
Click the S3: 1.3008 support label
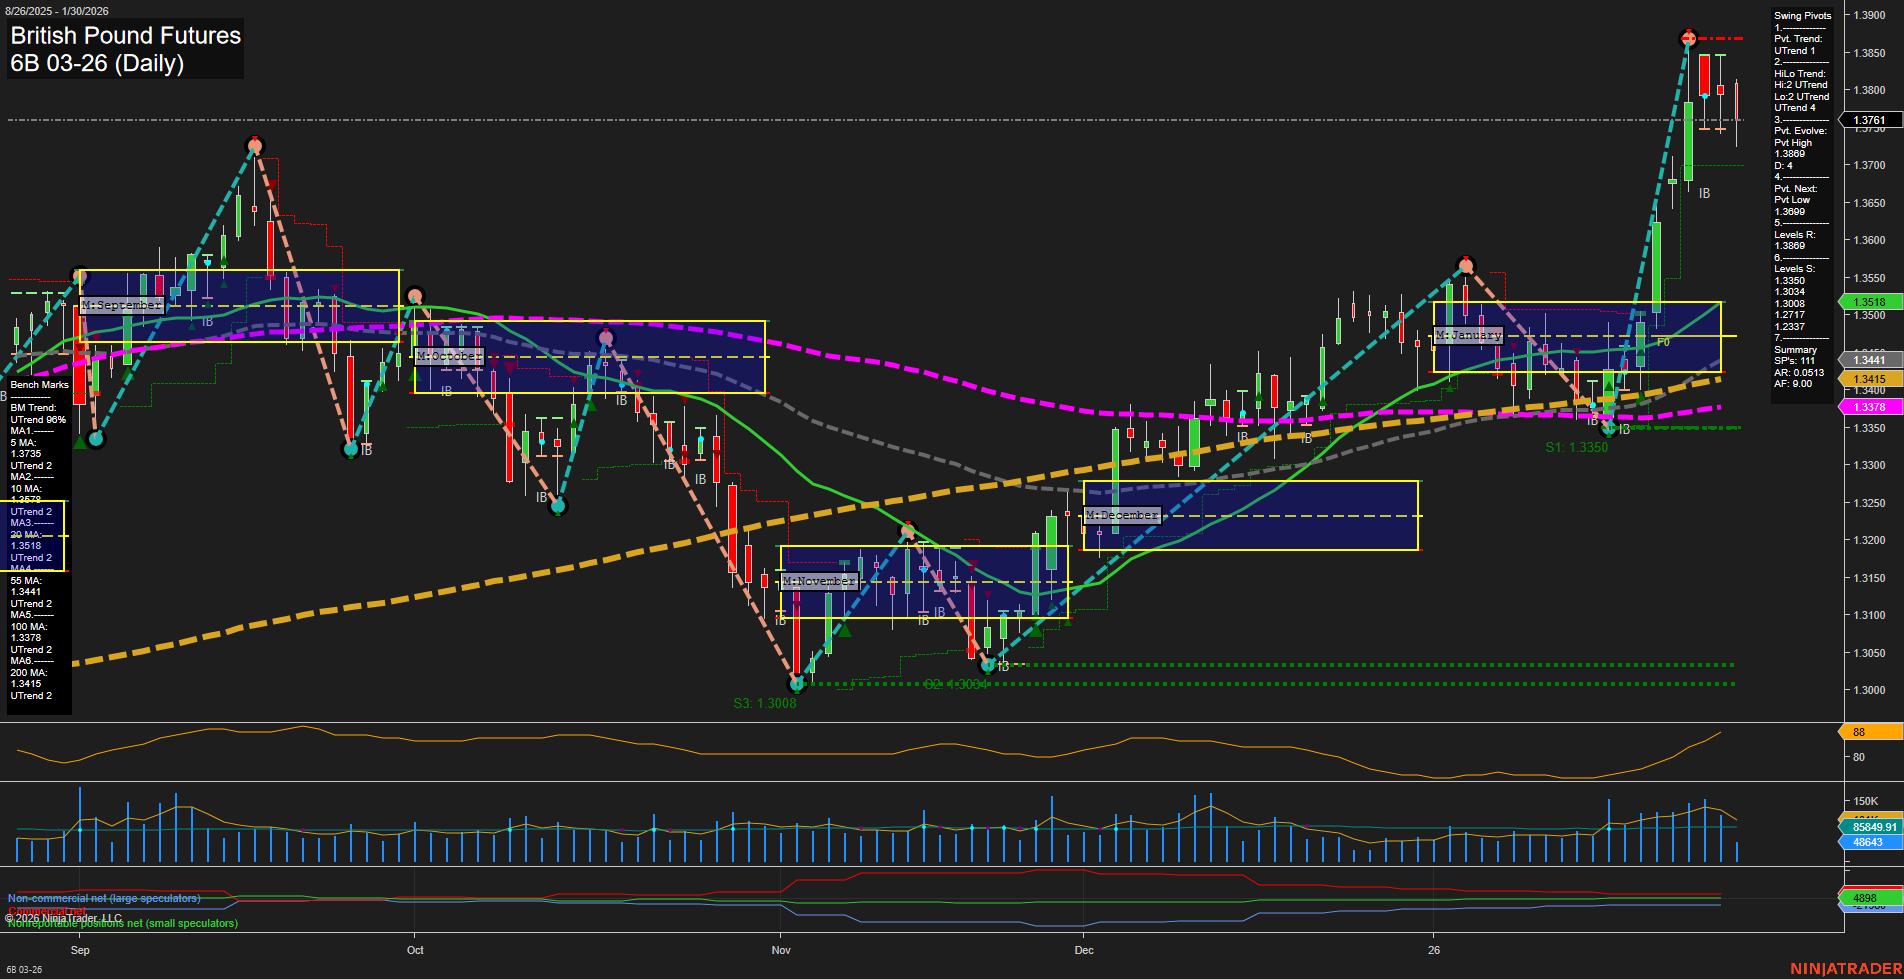click(765, 703)
